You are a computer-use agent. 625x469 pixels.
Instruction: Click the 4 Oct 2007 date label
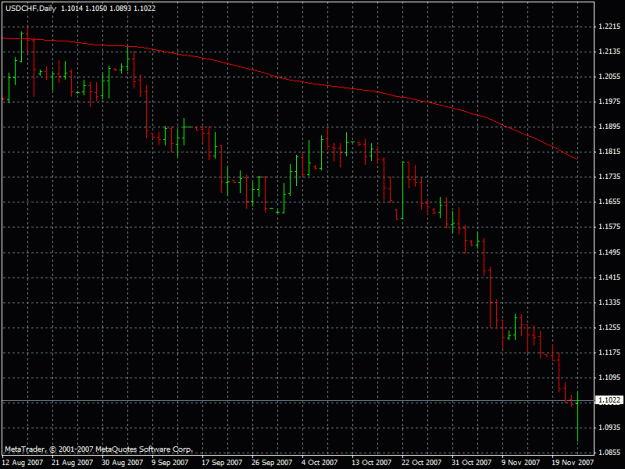tap(319, 462)
